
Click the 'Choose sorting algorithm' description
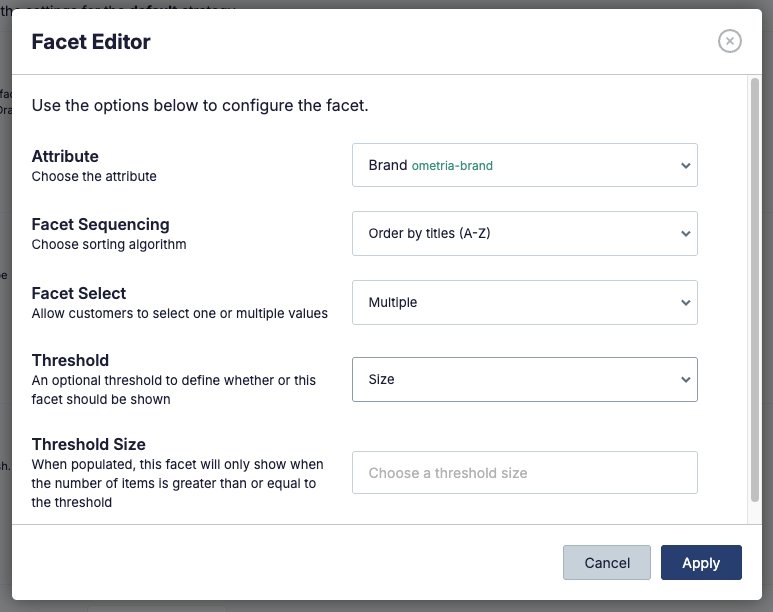point(109,245)
